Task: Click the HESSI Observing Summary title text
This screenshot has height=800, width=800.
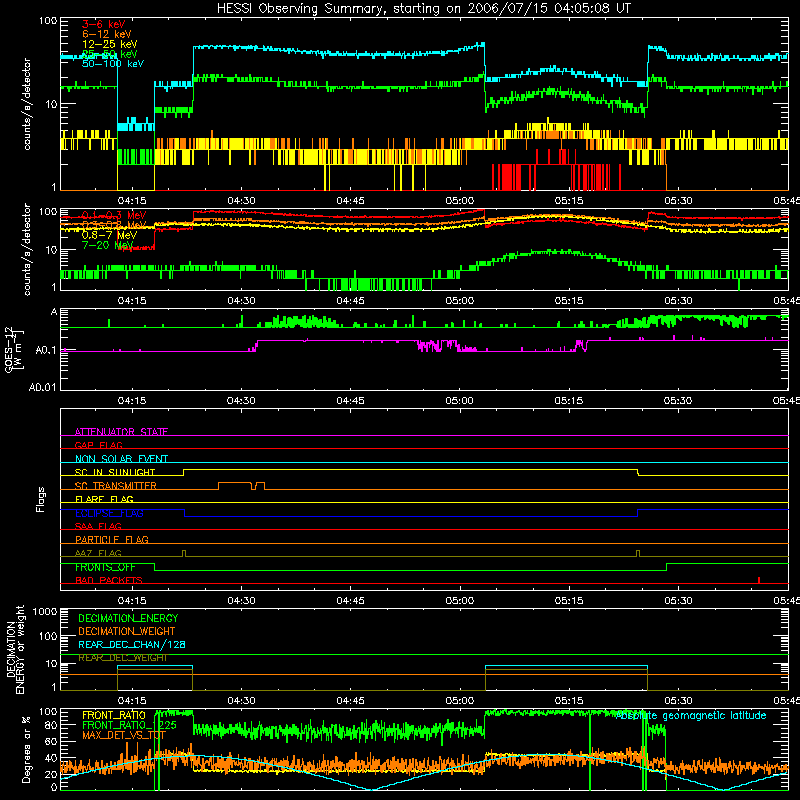Action: coord(423,9)
